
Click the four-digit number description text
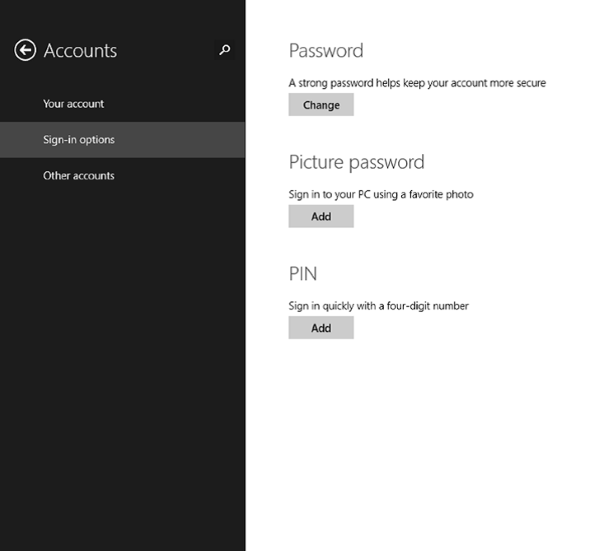click(378, 305)
